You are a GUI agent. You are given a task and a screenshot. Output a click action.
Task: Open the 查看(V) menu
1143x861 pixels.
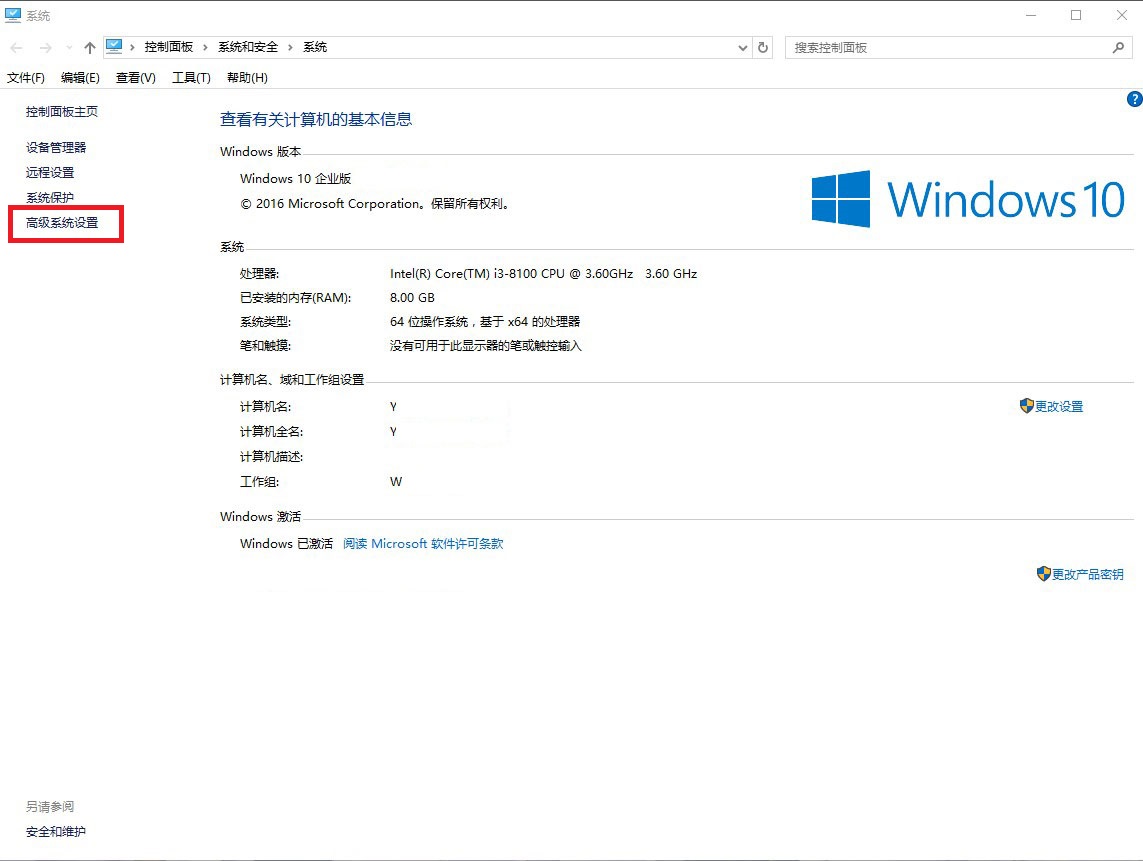pyautogui.click(x=136, y=77)
